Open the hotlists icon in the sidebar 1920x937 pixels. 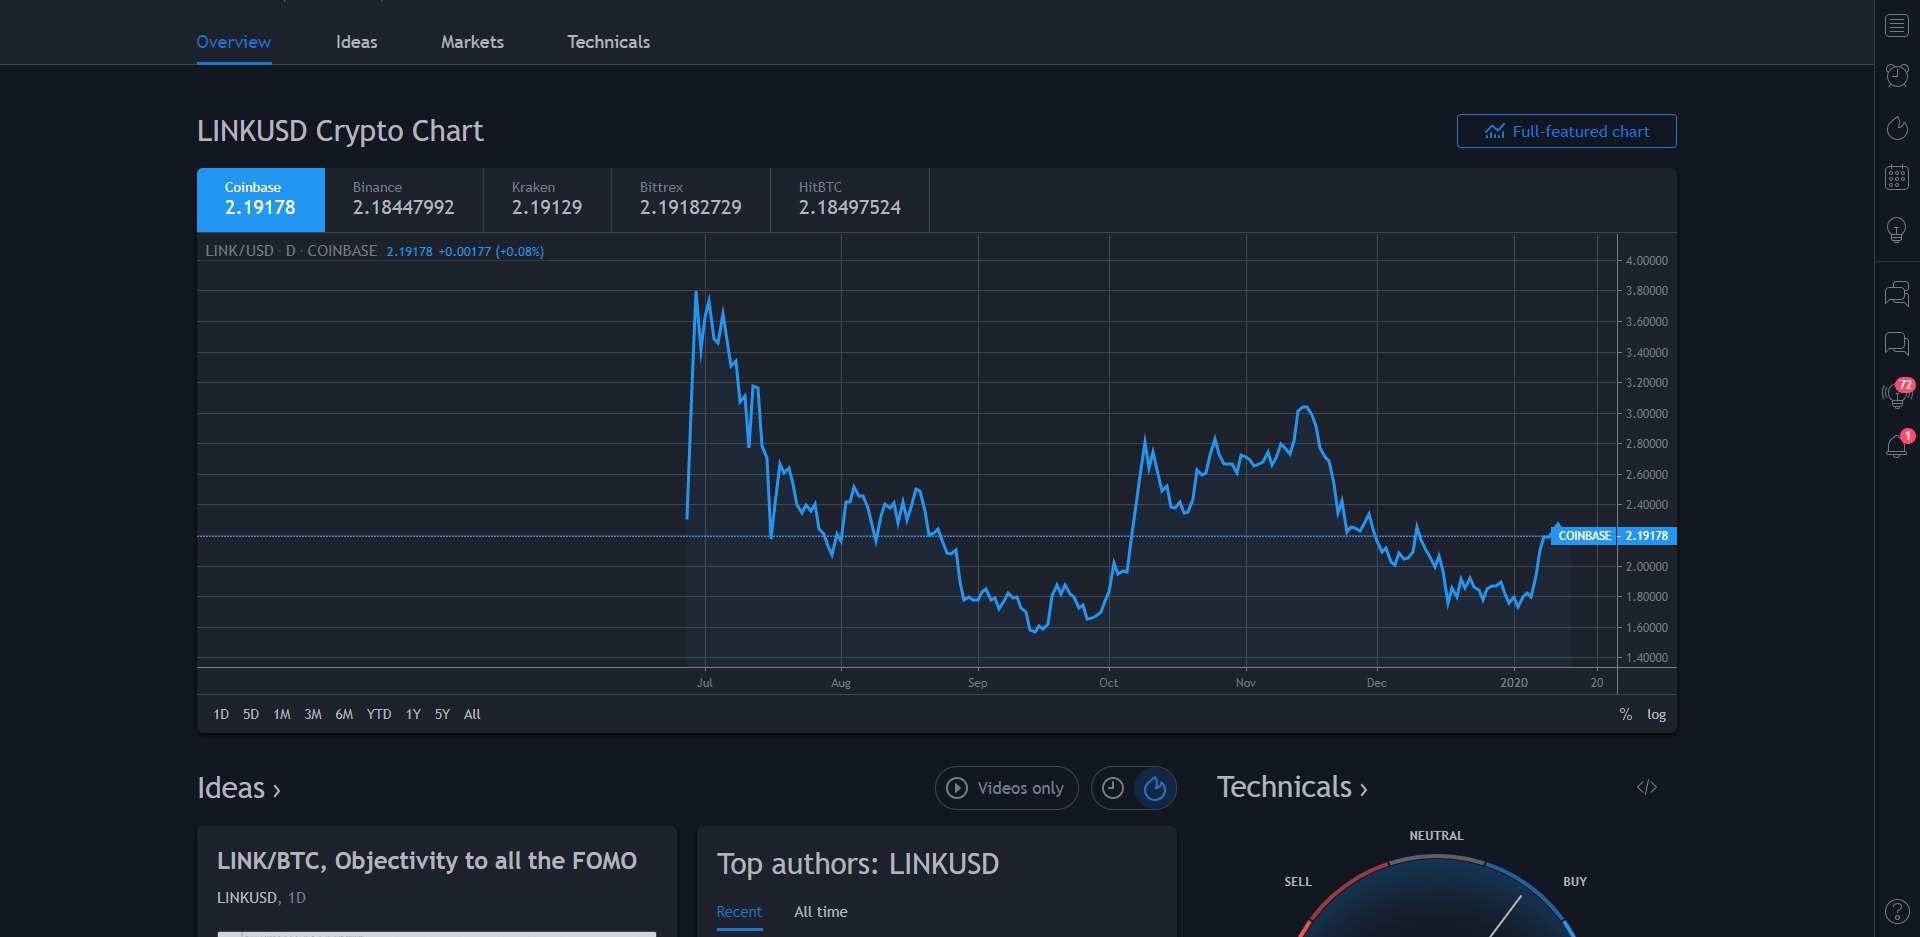[x=1896, y=127]
